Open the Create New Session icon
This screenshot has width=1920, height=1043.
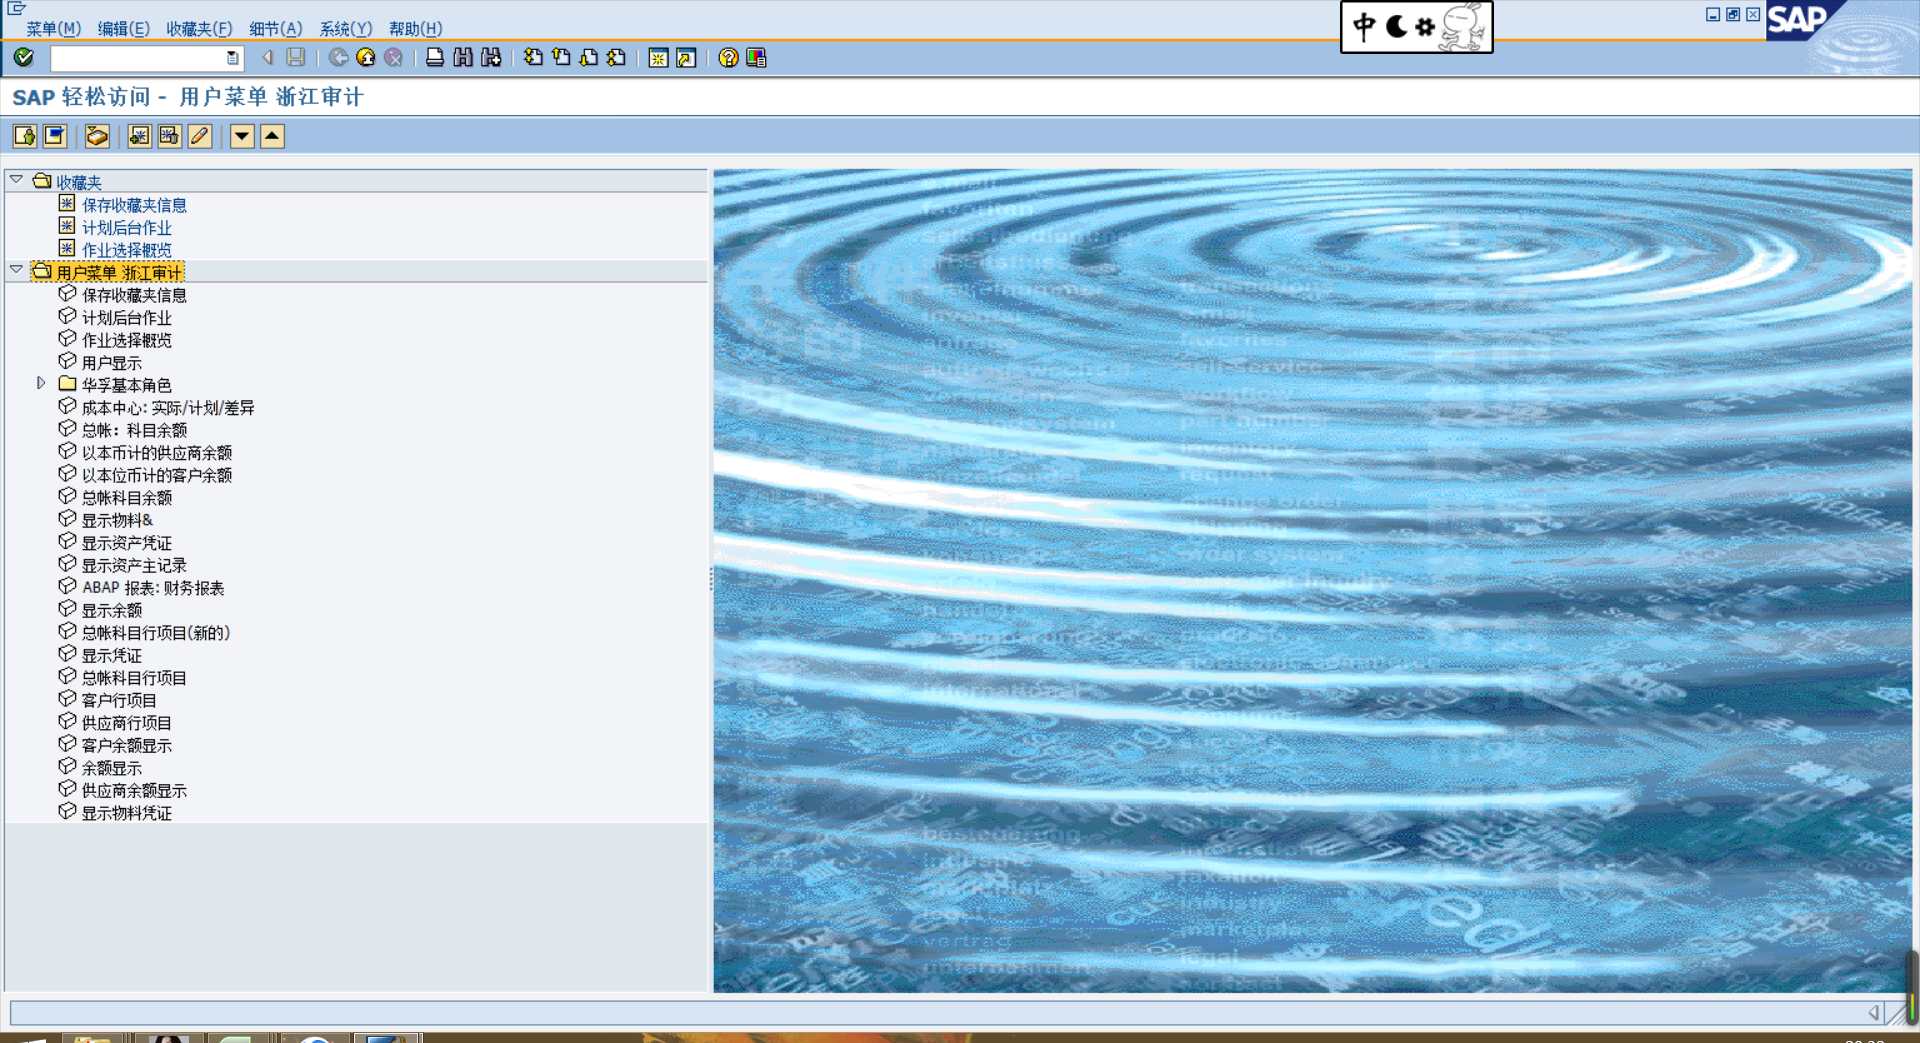(x=658, y=58)
